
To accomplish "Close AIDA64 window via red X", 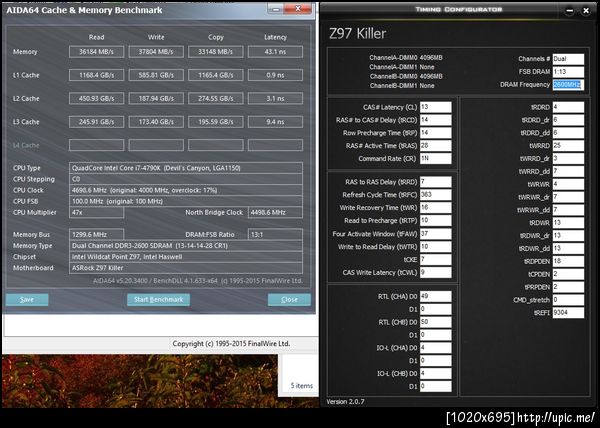I will (x=298, y=9).
